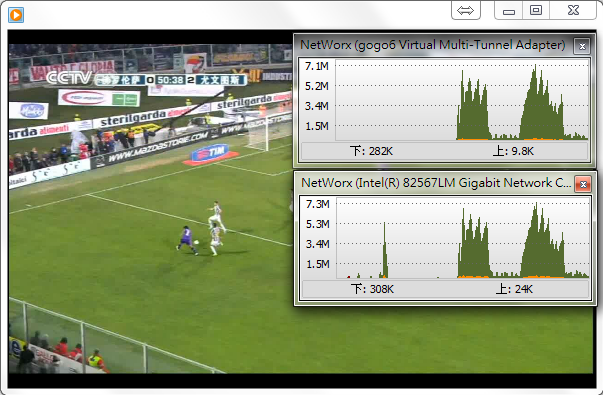Viewport: 603px width, 395px height.
Task: Click the 7.3M axis label
Action: [x=318, y=204]
